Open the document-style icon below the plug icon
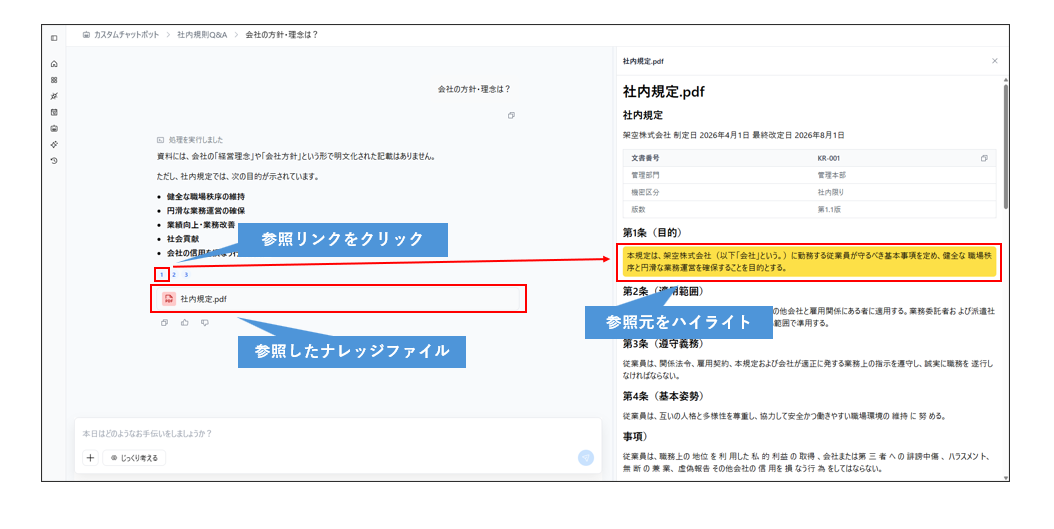 54,112
